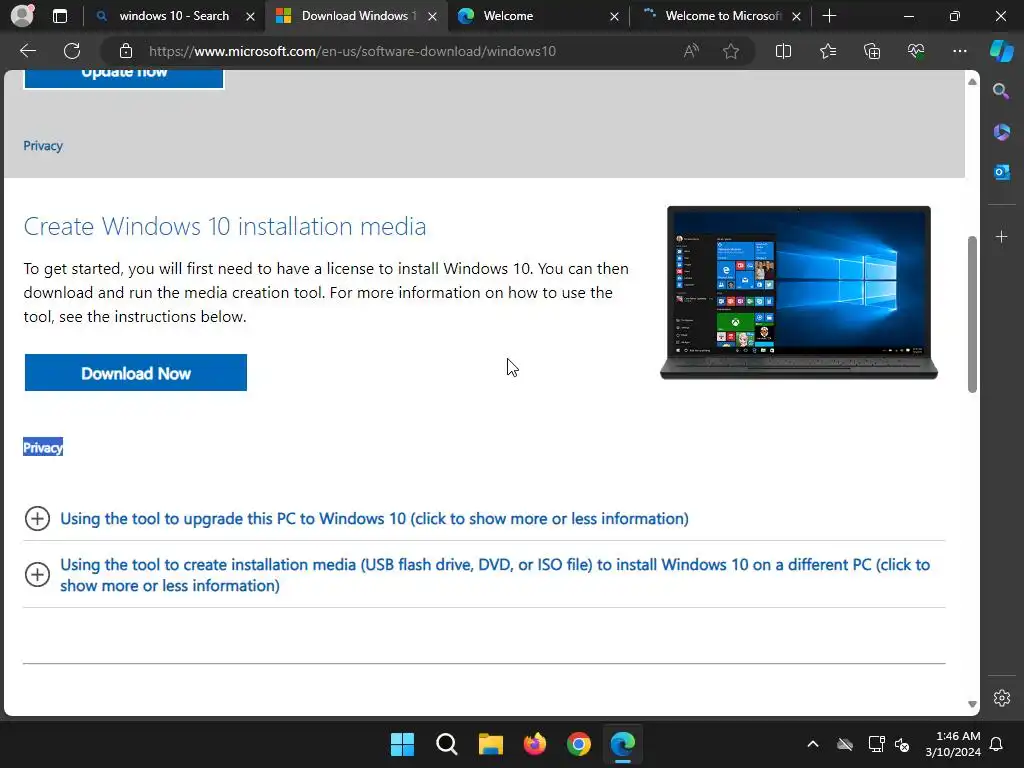Viewport: 1024px width, 768px height.
Task: Open Windows Start menu
Action: 402,744
